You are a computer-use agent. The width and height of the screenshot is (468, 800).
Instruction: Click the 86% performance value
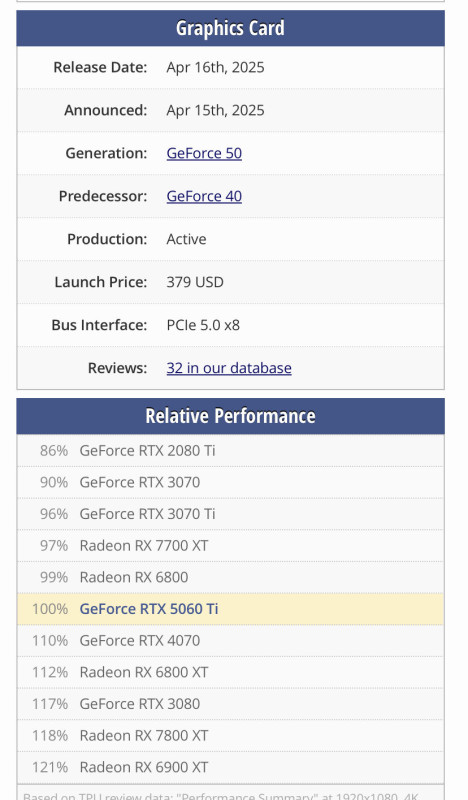click(54, 451)
